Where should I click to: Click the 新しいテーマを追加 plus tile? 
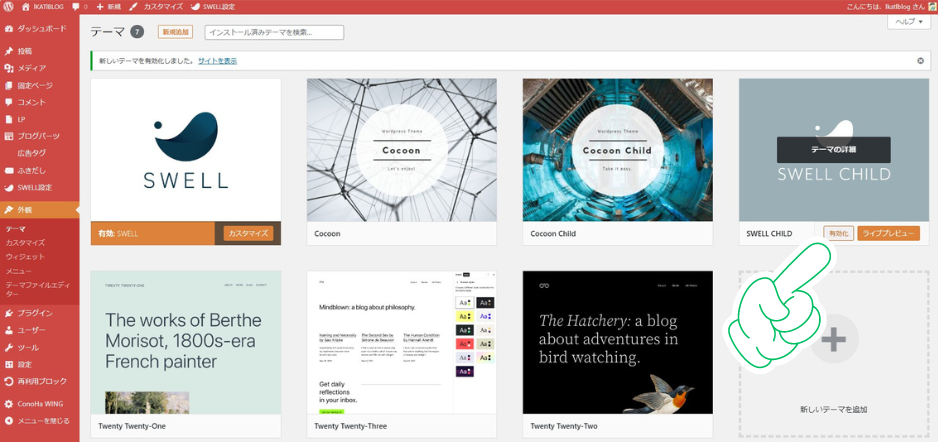[833, 354]
